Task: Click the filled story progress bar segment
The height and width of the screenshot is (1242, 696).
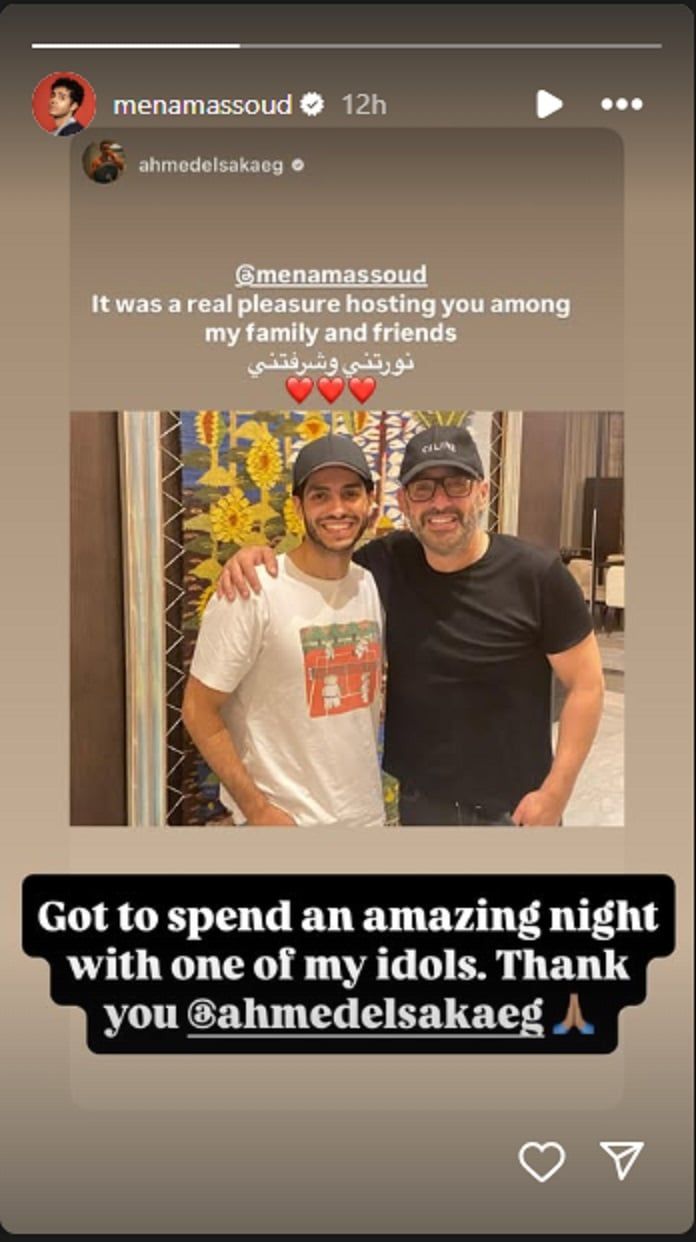Action: pyautogui.click(x=136, y=45)
